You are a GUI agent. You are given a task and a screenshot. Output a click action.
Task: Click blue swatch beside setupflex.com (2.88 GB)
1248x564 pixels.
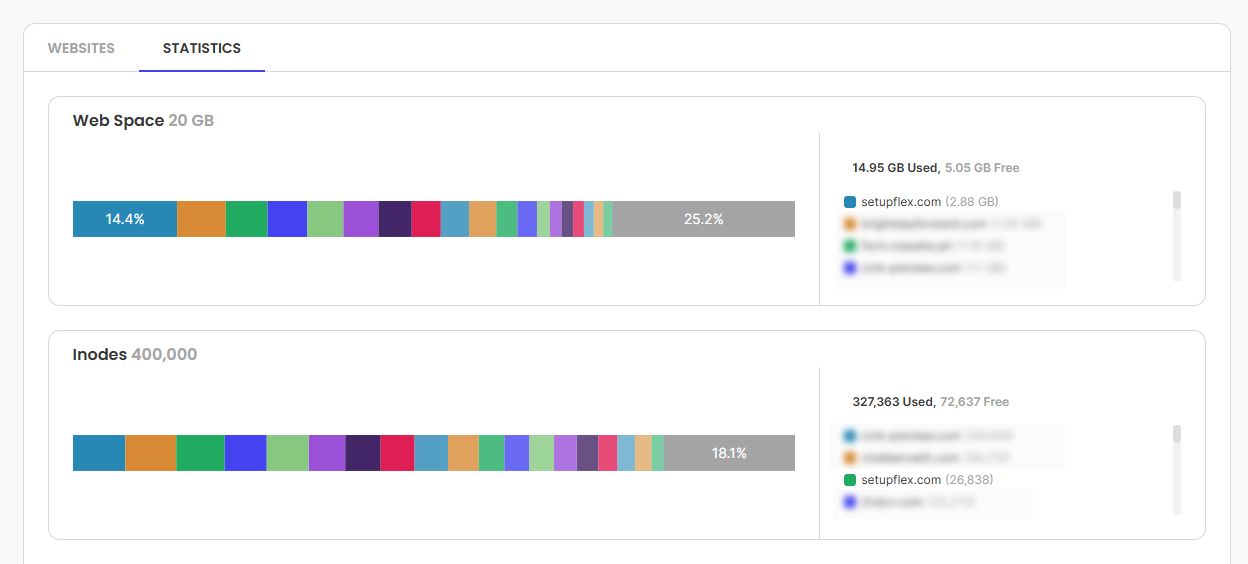(850, 202)
